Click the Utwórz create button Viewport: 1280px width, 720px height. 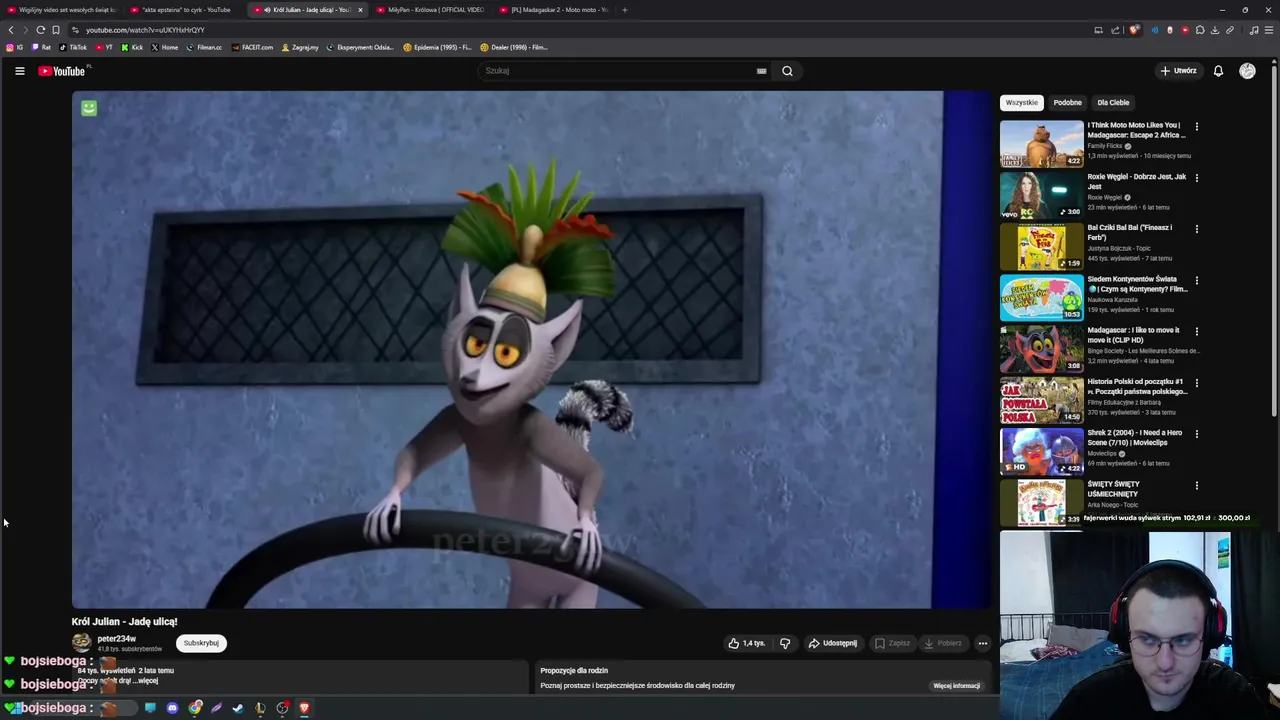coord(1179,71)
